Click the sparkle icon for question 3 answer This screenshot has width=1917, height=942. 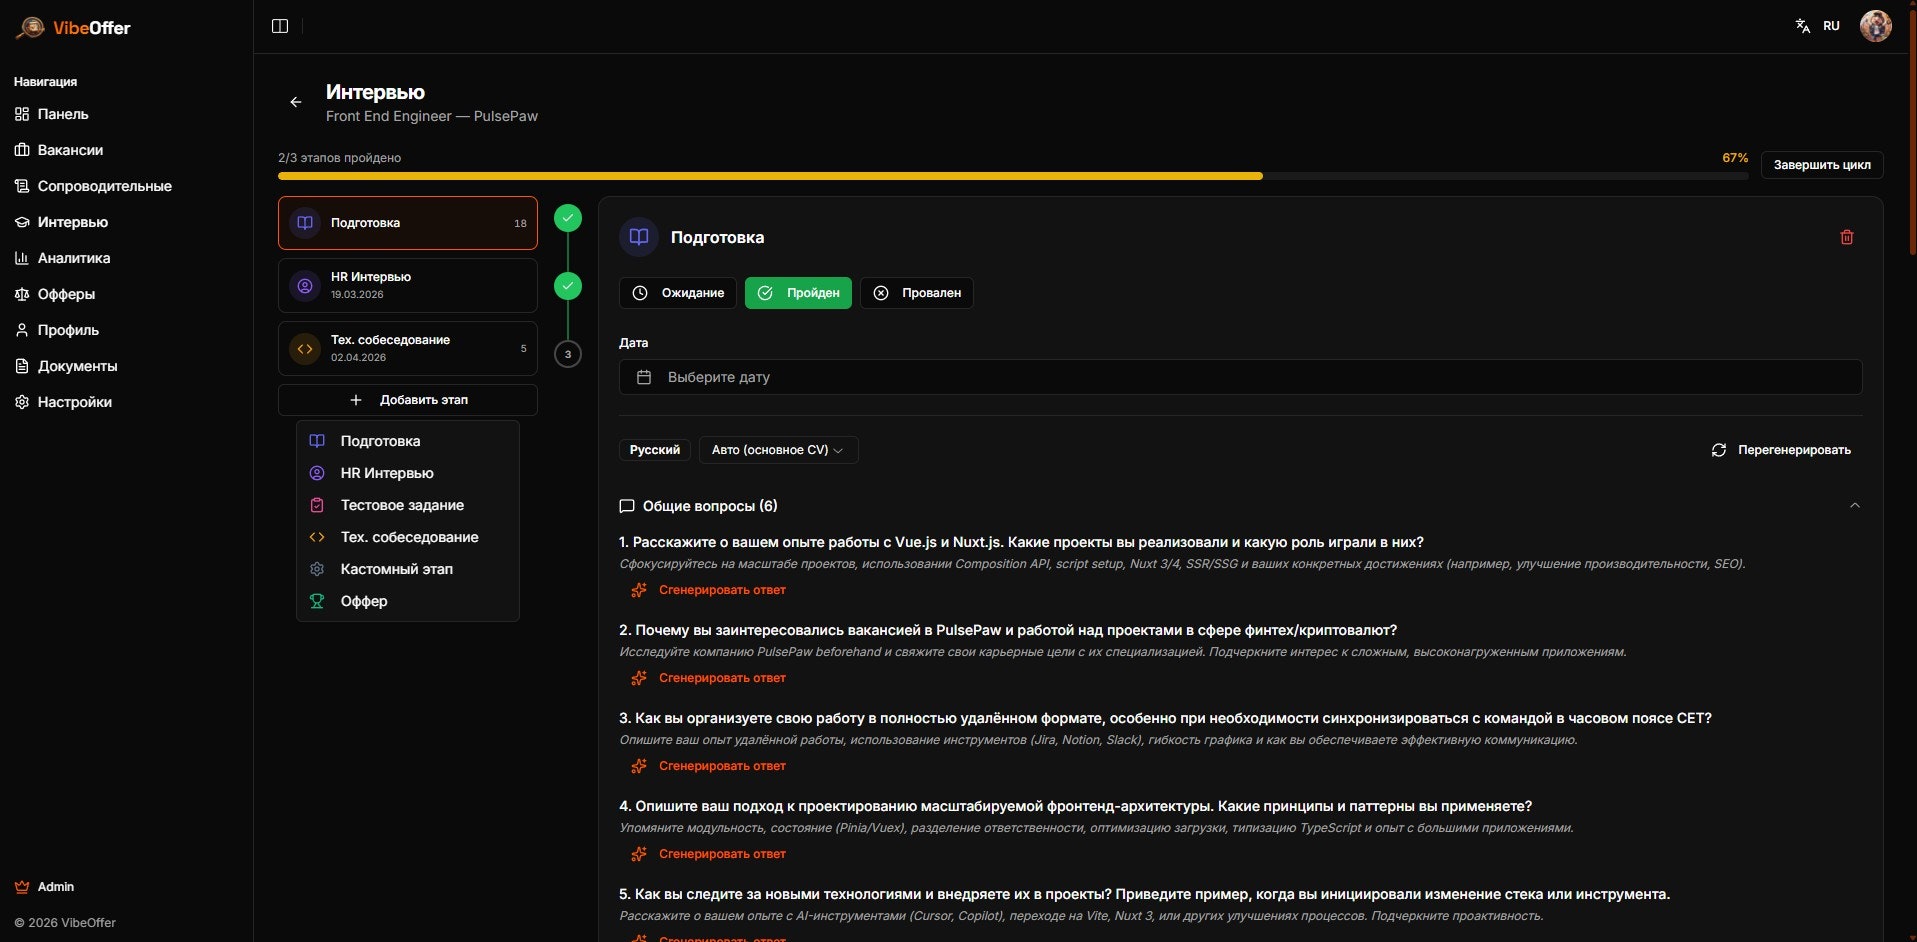point(639,766)
